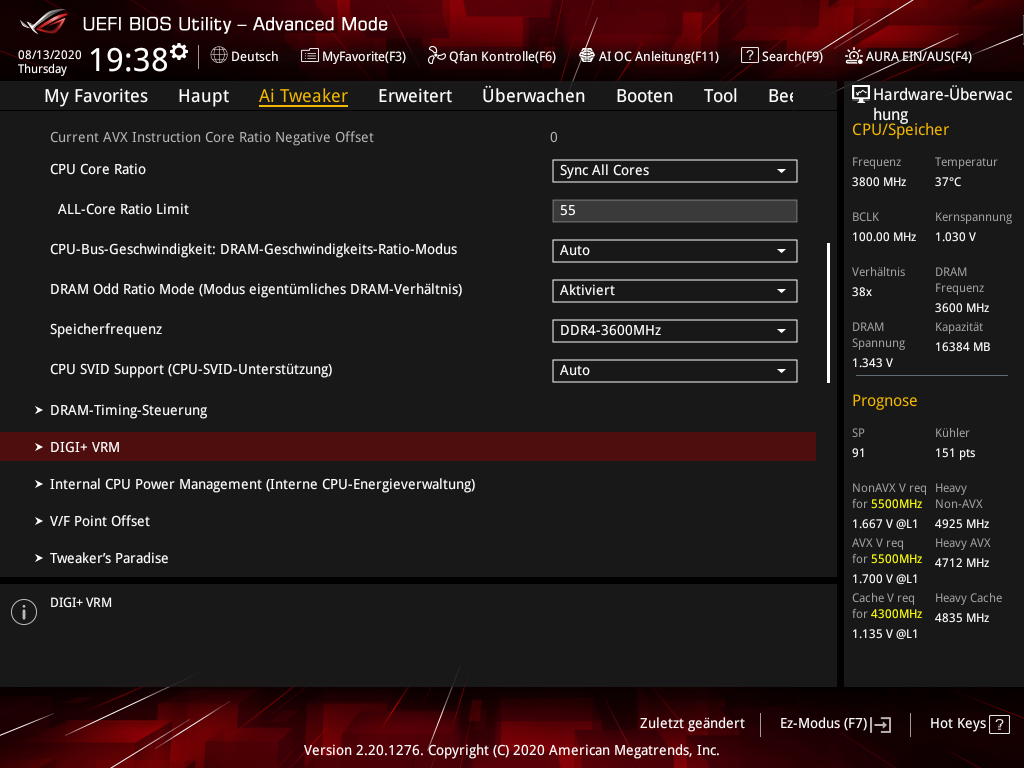Select the Ai Tweaker tab
The image size is (1024, 768).
303,96
